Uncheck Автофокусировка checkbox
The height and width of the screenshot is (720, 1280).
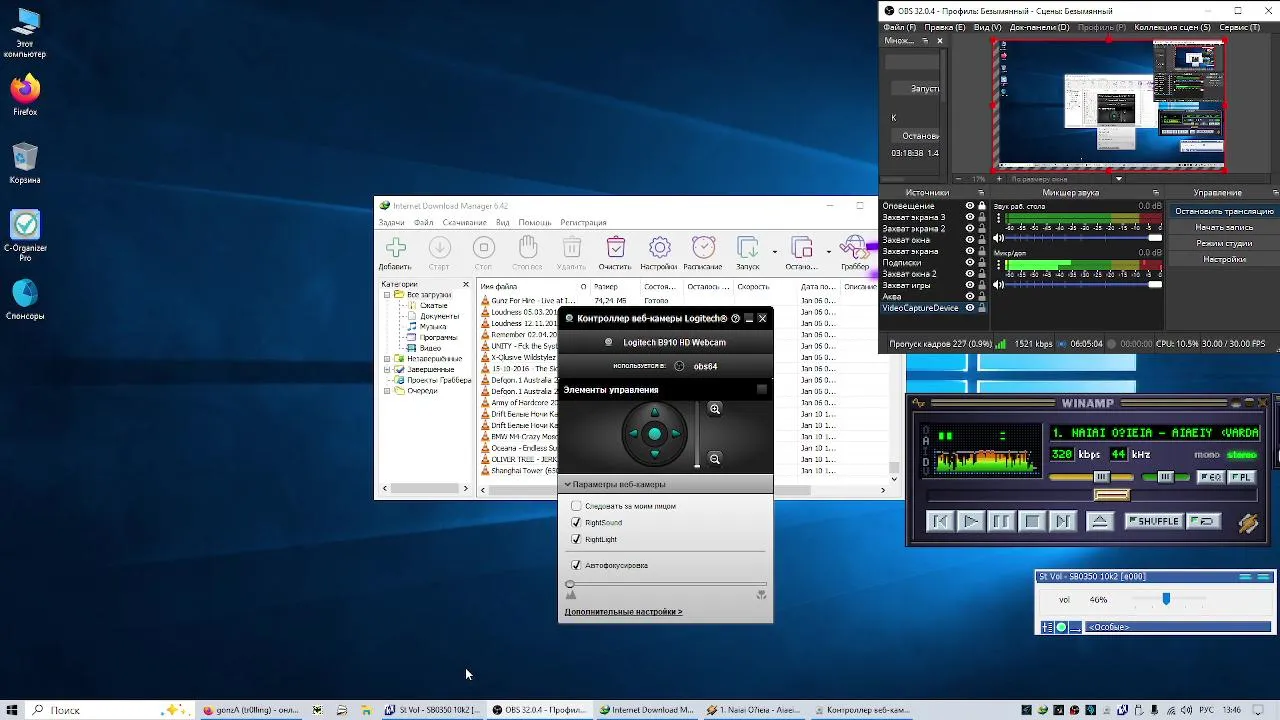click(576, 566)
